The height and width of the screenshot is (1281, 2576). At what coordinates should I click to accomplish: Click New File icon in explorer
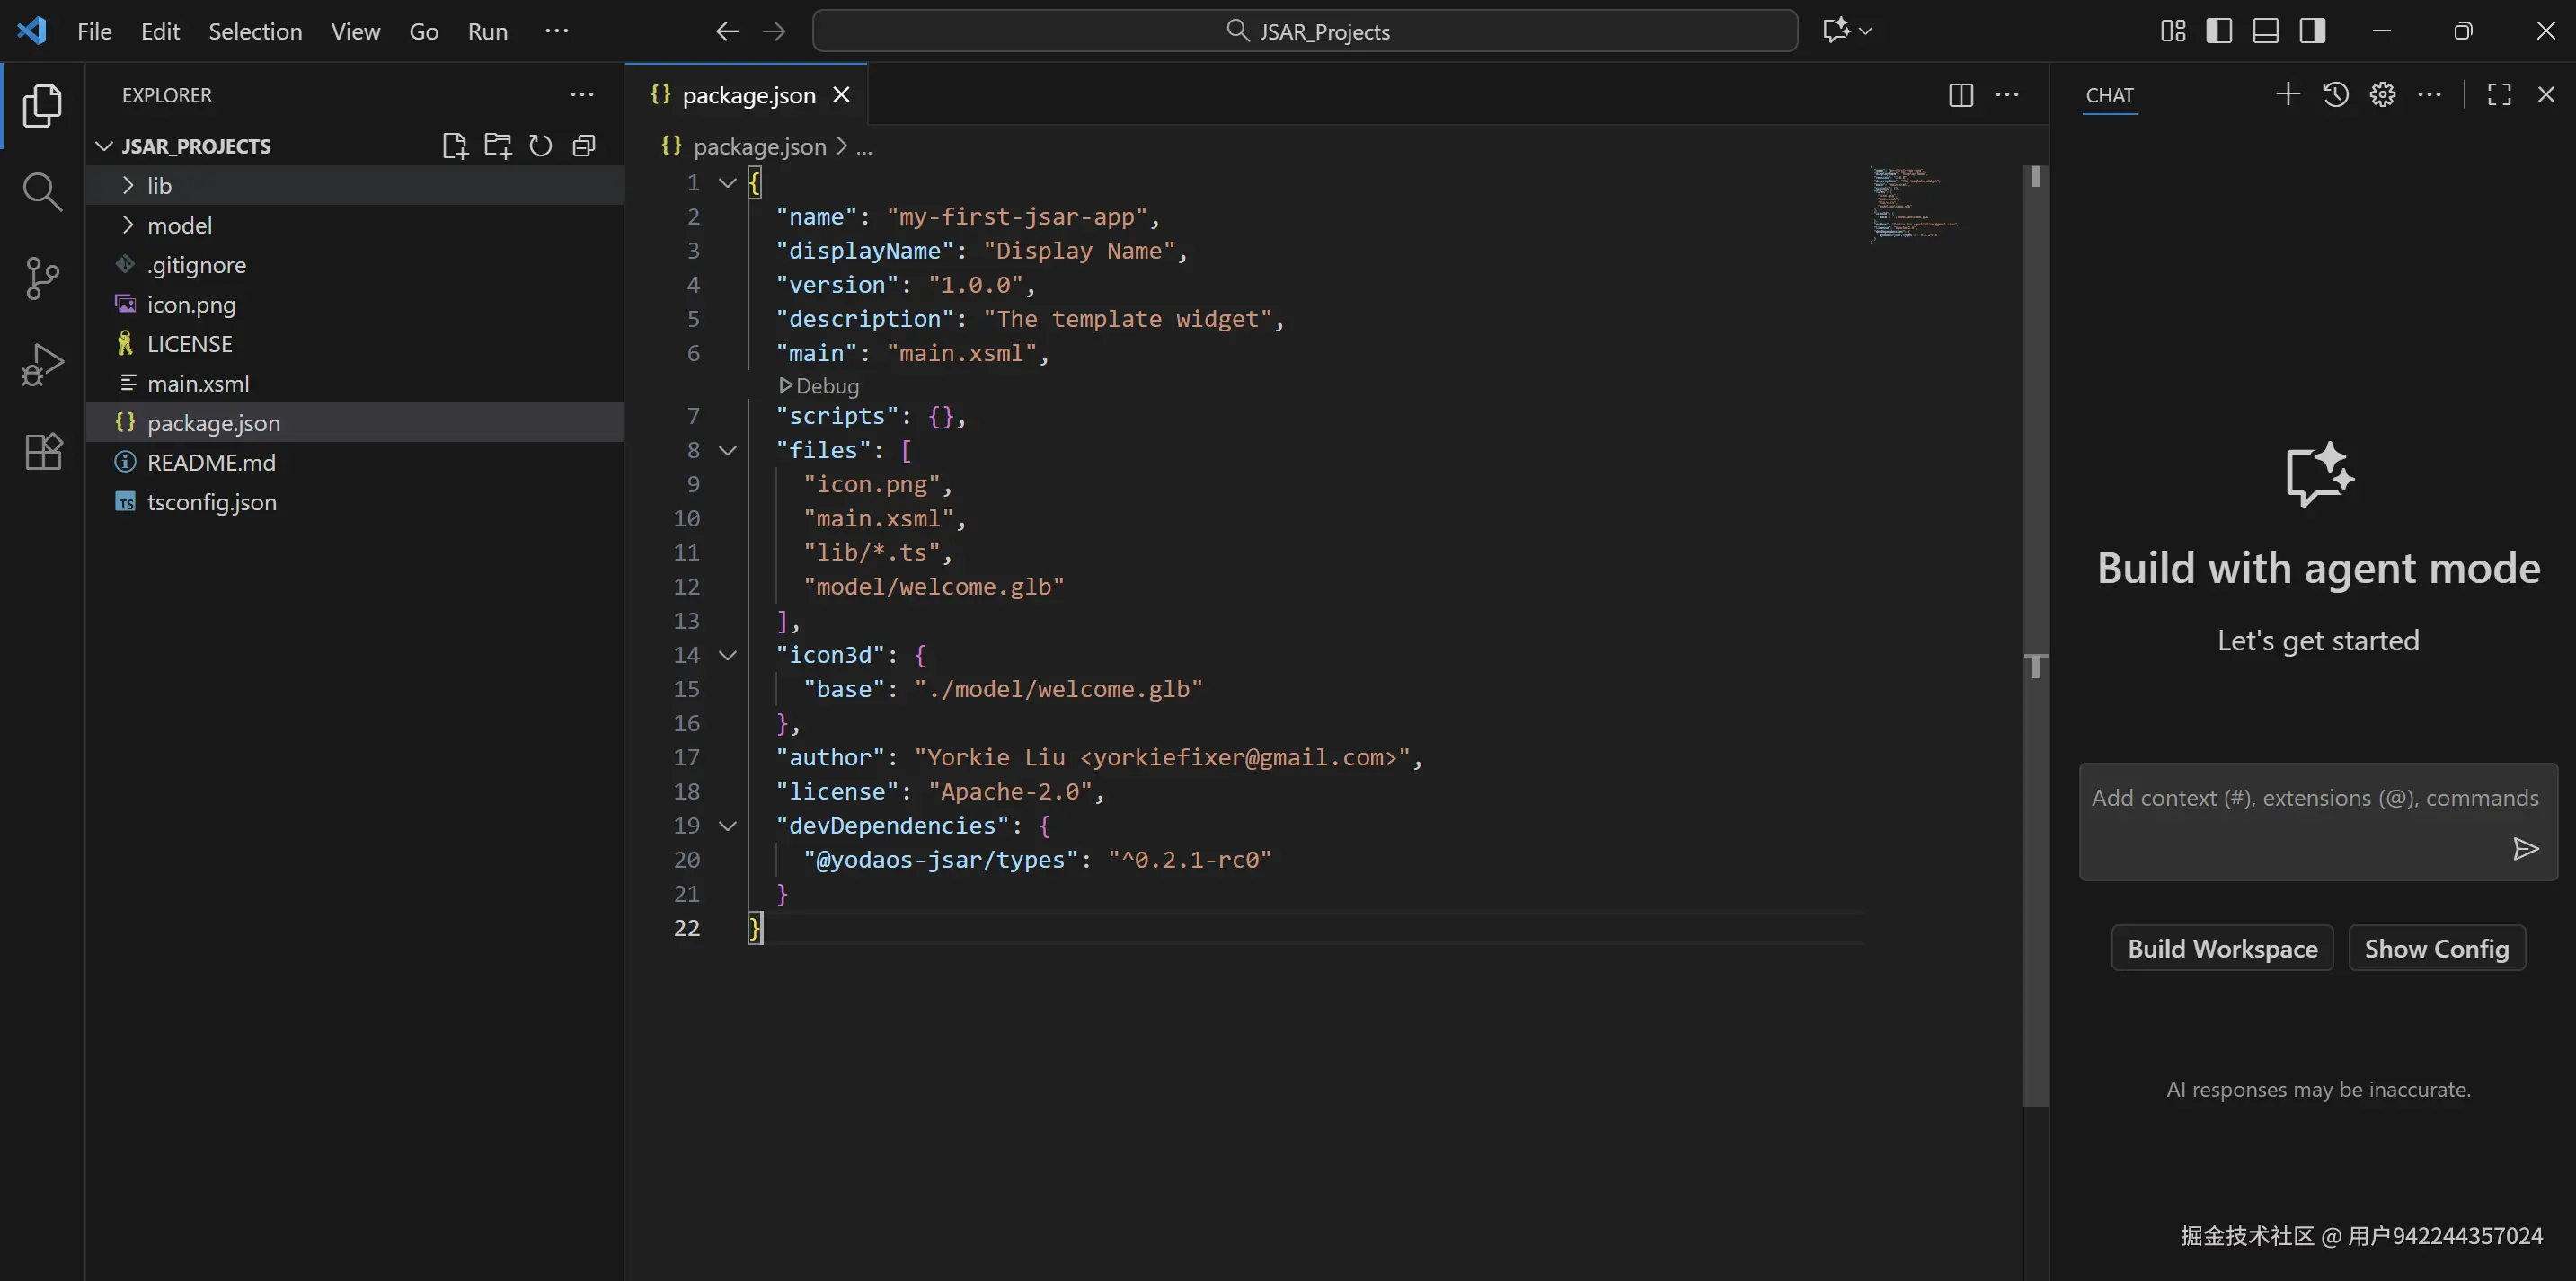click(454, 146)
